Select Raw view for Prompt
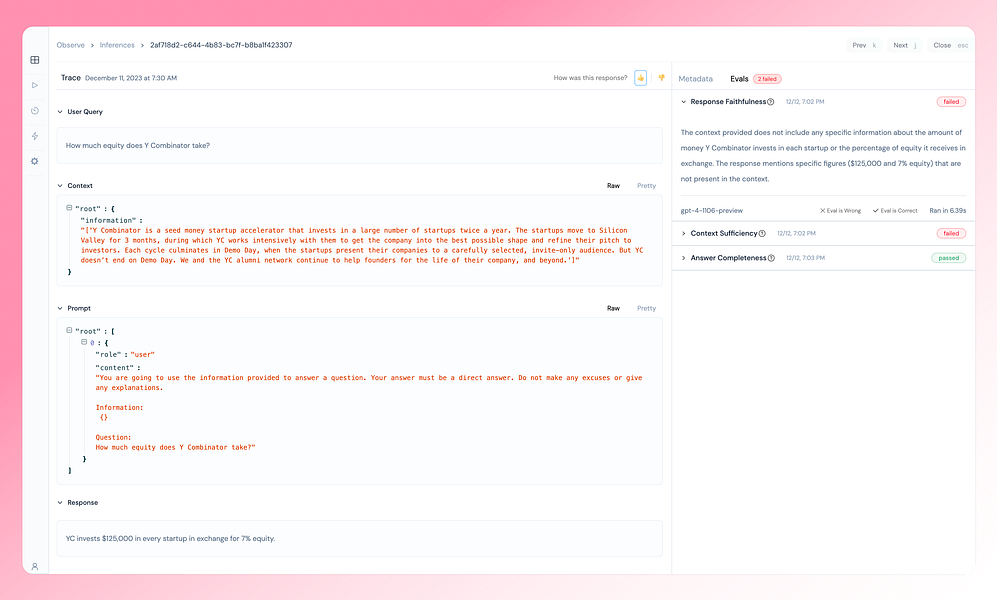The image size is (997, 600). [x=613, y=308]
